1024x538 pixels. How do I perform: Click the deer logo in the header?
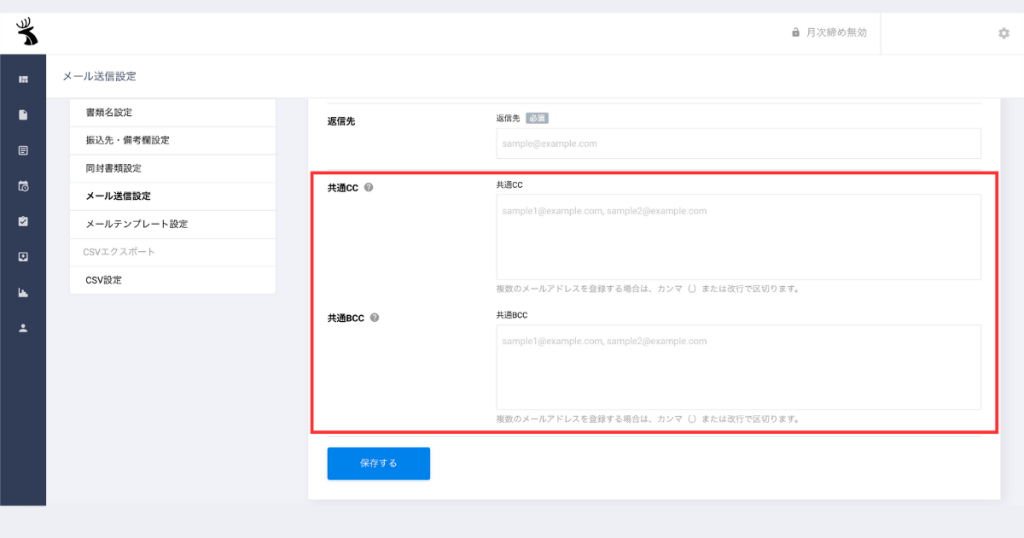click(x=27, y=31)
